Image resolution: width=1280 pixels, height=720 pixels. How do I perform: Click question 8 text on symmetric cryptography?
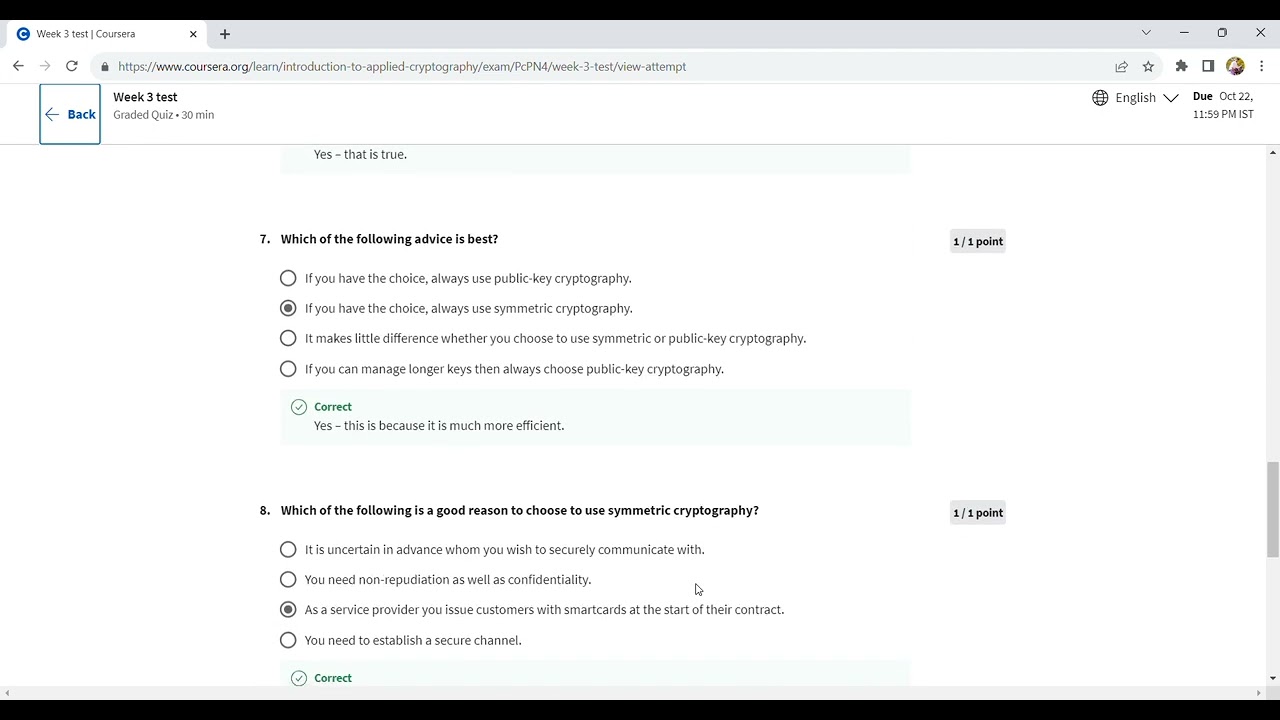pos(519,510)
